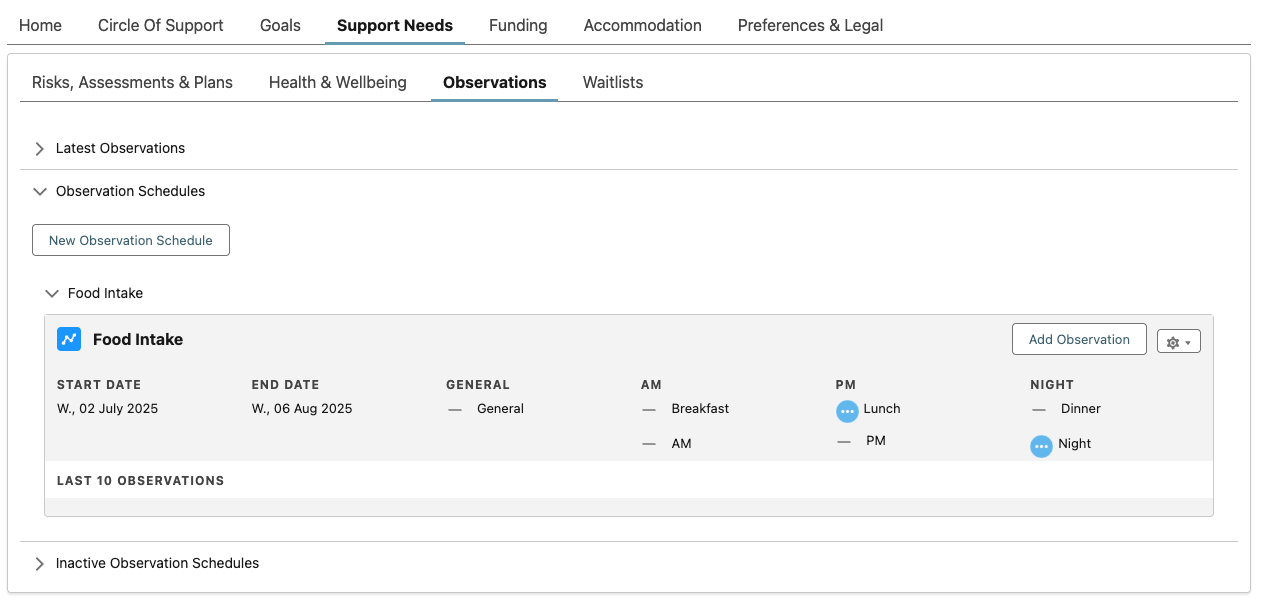Select the Health & Wellbeing subtab
Screen dimensions: 1261x600
[338, 82]
